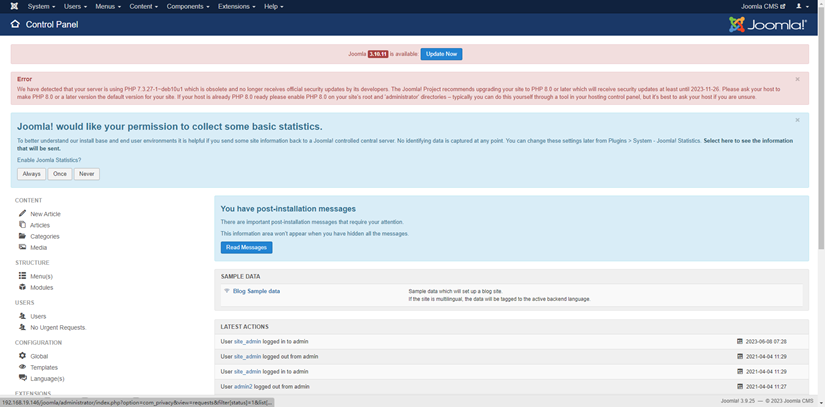Image resolution: width=825 pixels, height=407 pixels.
Task: Open the Users dropdown menu
Action: (x=75, y=6)
